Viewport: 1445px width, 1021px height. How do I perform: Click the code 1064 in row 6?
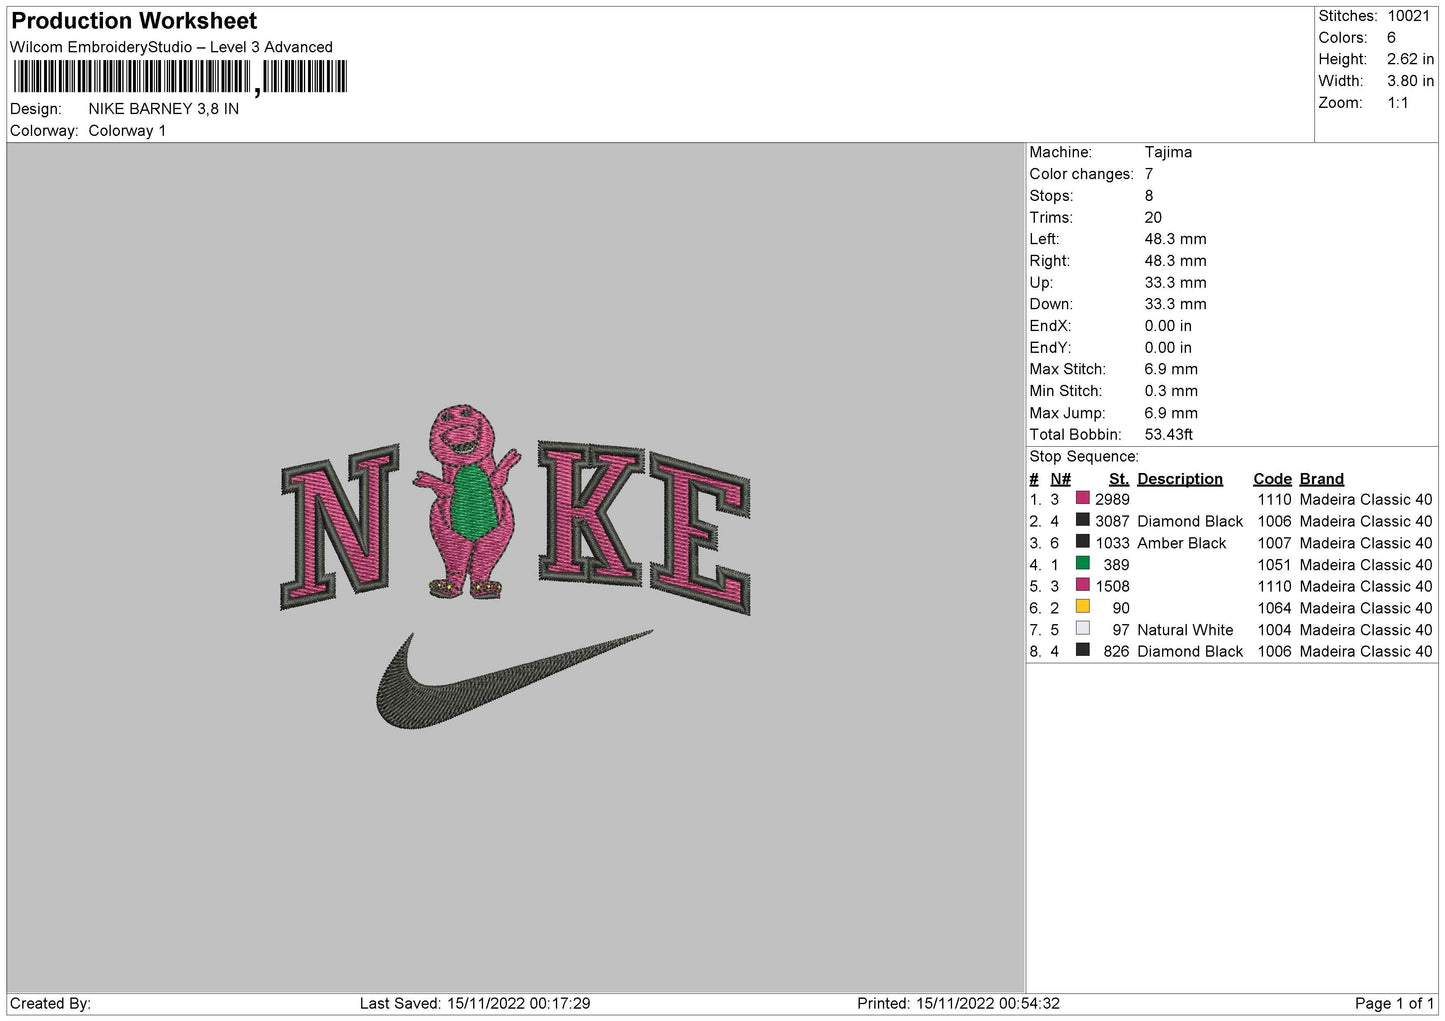click(1274, 608)
